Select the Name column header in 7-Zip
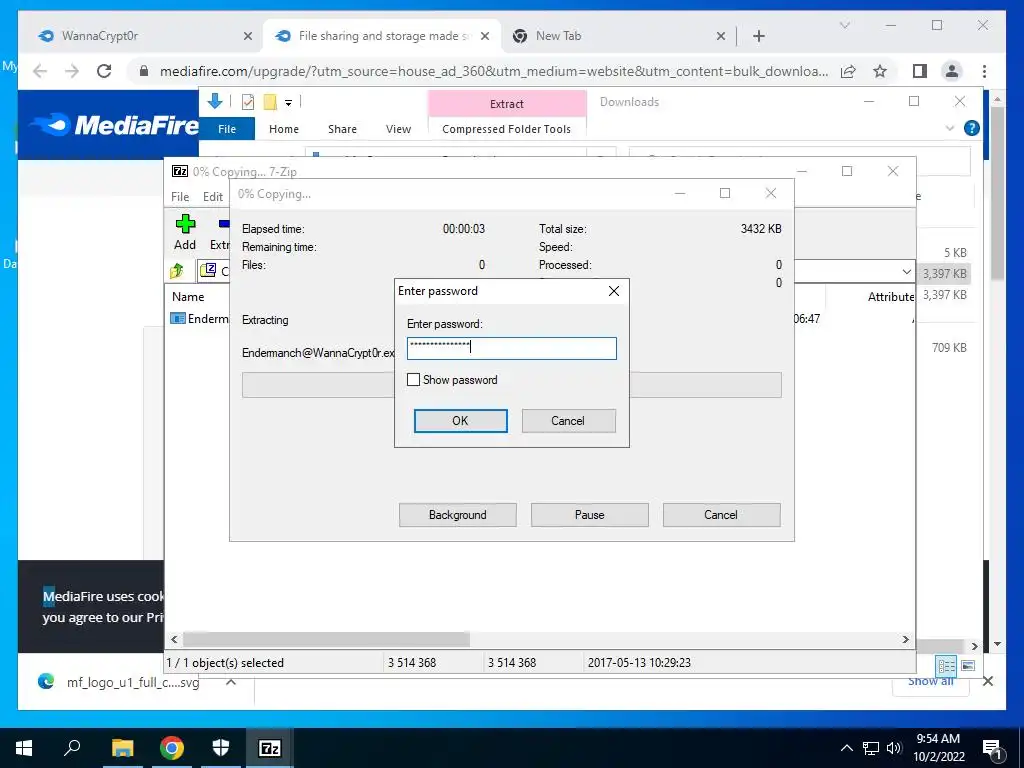Image resolution: width=1024 pixels, height=768 pixels. pyautogui.click(x=188, y=296)
